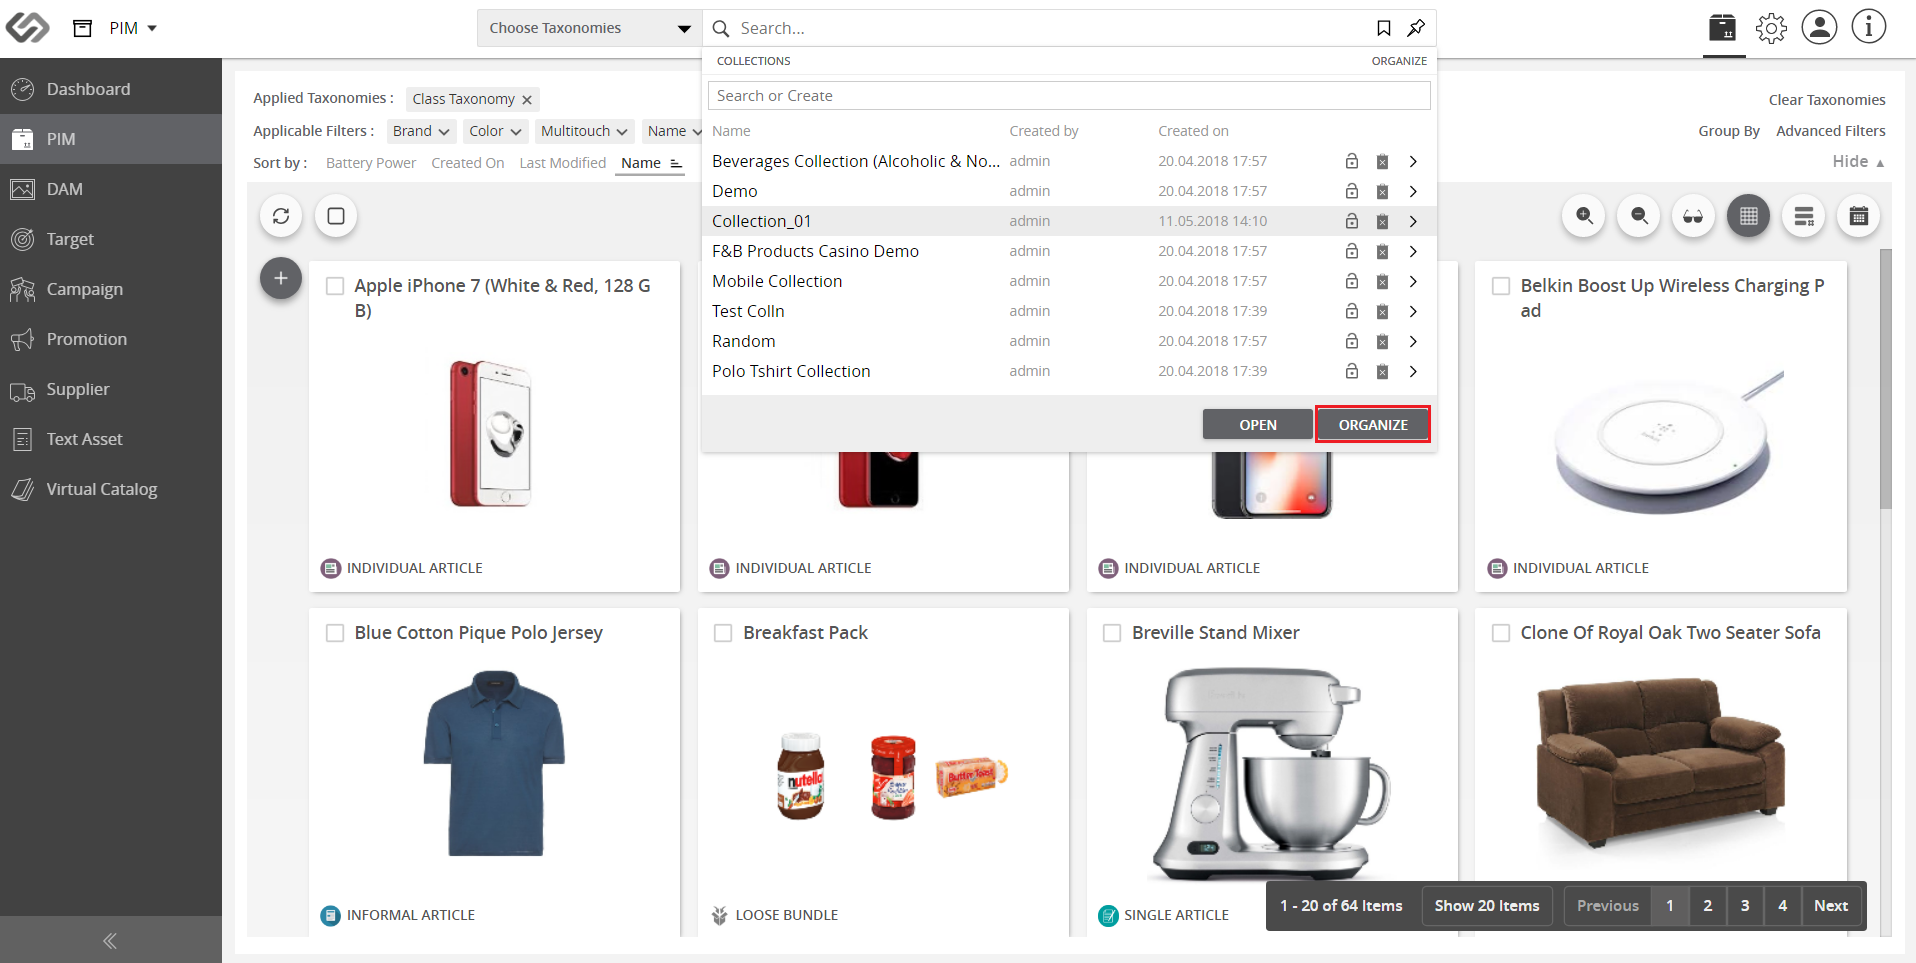Open DAM in sidebar

click(x=111, y=189)
